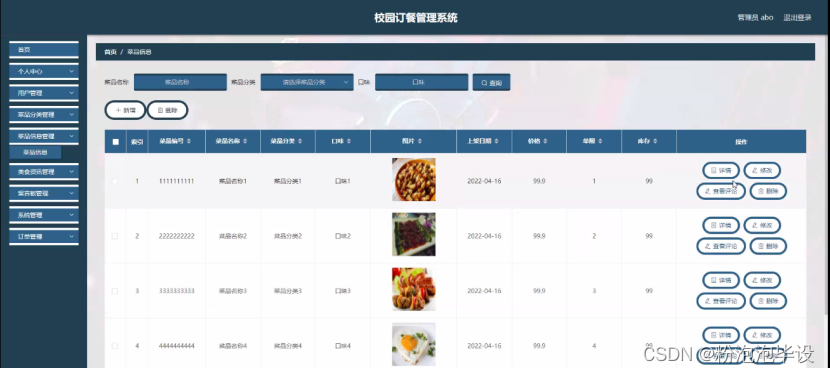830x373 pixels.
Task: Focus the 菜品名称 search input
Action: click(x=180, y=83)
